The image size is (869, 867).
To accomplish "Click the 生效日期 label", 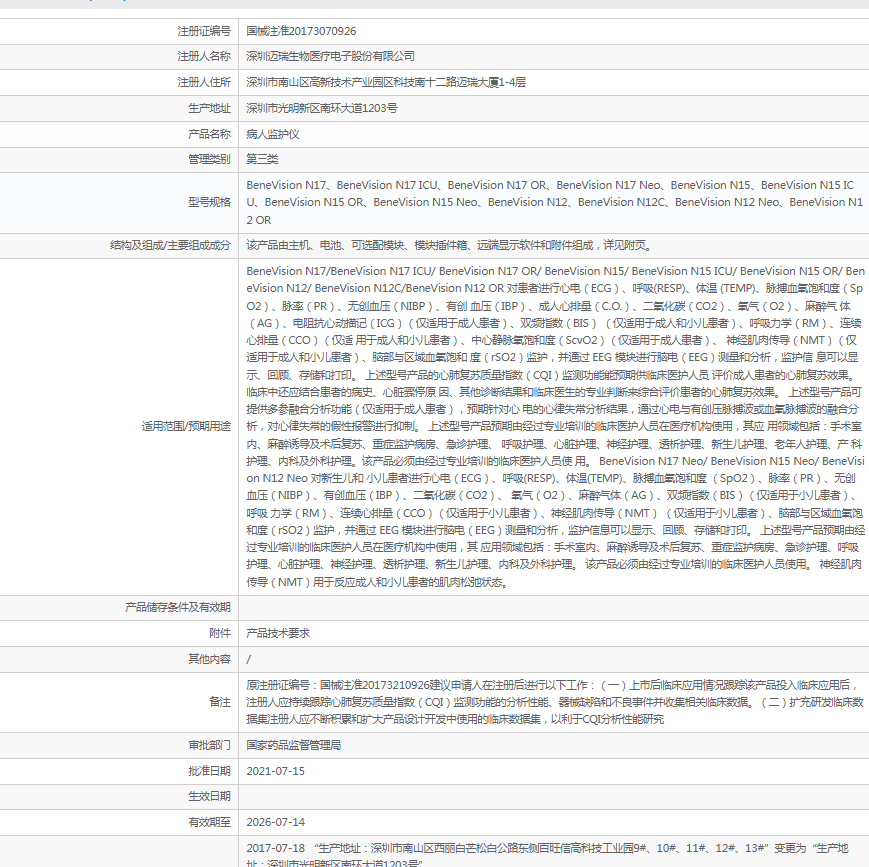I will (x=209, y=797).
